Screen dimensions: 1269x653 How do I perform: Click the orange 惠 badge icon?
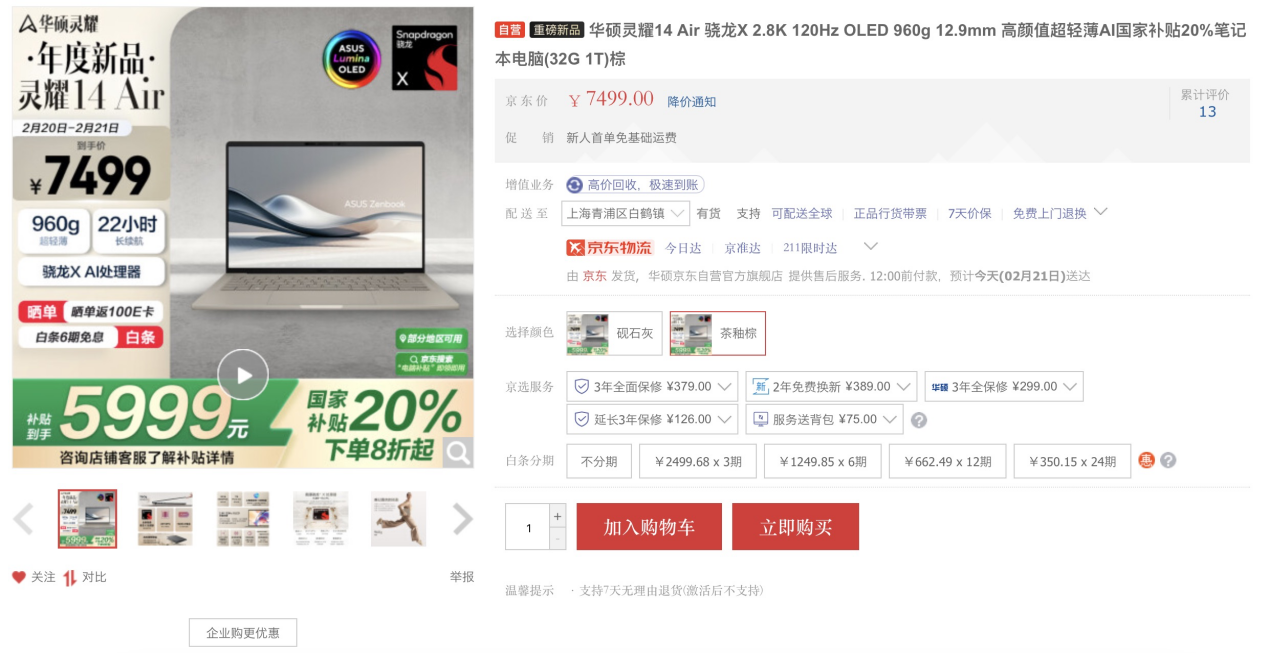[1147, 461]
